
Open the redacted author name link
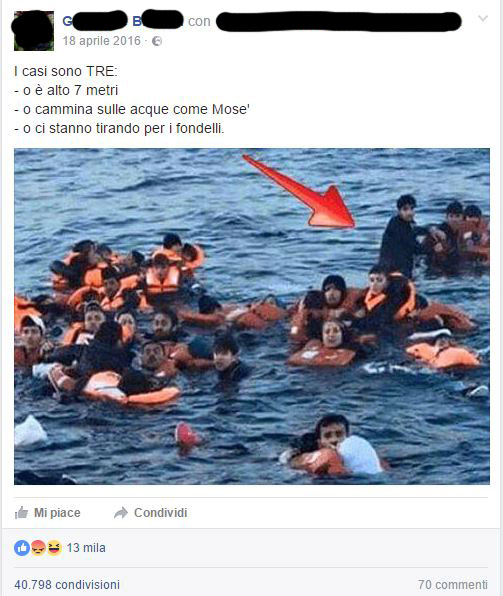(122, 21)
